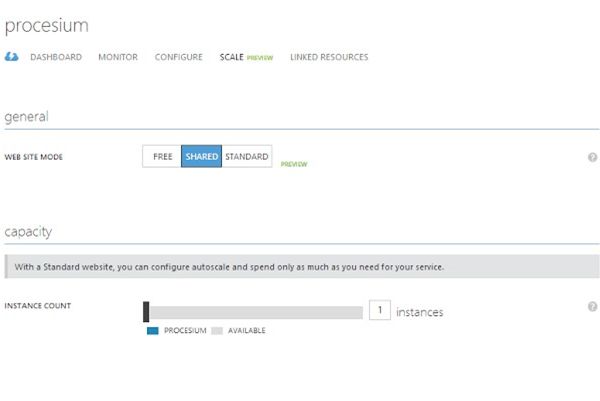Open help icon for Instance Count

click(x=592, y=306)
